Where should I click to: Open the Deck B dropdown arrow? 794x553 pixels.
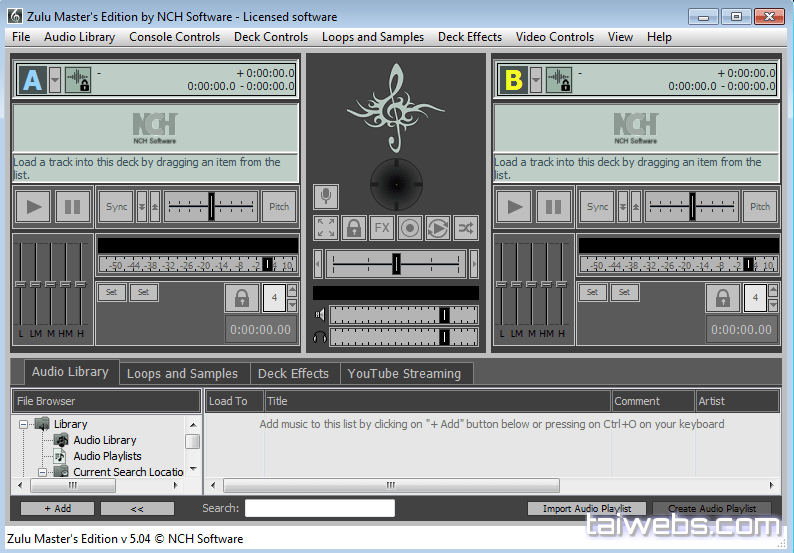(536, 80)
